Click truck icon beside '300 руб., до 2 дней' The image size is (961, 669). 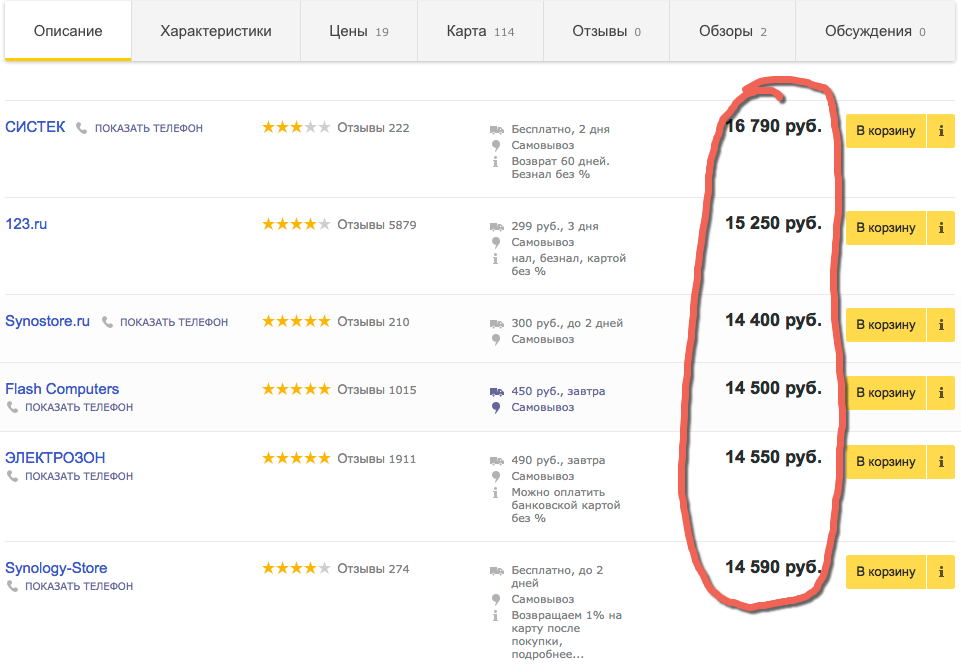coord(496,323)
